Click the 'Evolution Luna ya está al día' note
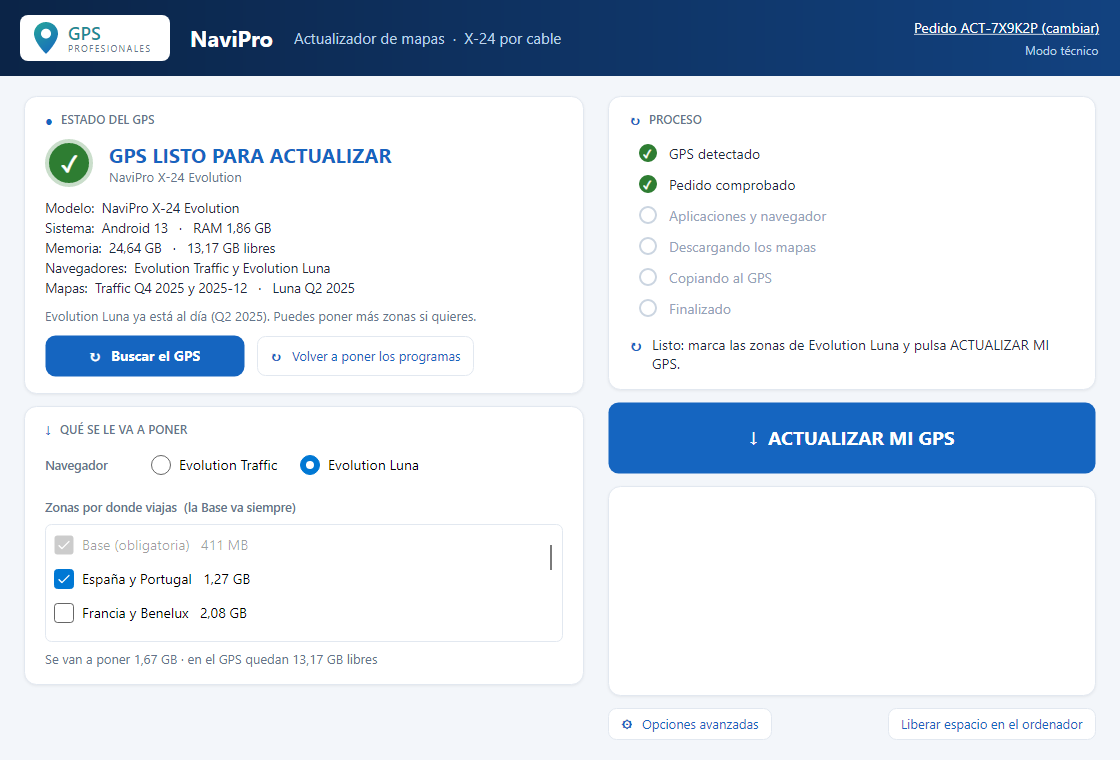Image resolution: width=1120 pixels, height=760 pixels. click(x=261, y=316)
